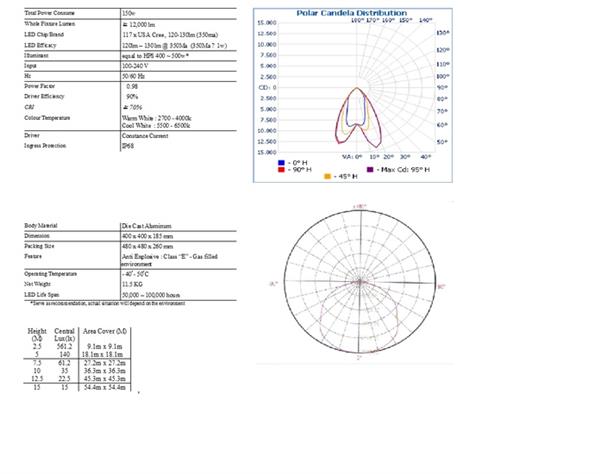The width and height of the screenshot is (600, 474).
Task: Select the '70%' CRI value
Action: coord(132,108)
